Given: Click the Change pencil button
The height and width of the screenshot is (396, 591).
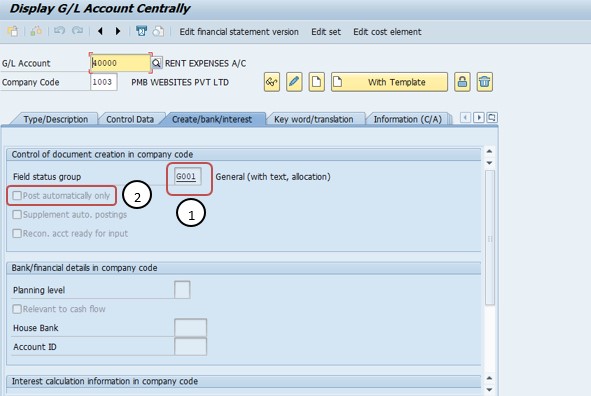Looking at the screenshot, I should point(294,82).
